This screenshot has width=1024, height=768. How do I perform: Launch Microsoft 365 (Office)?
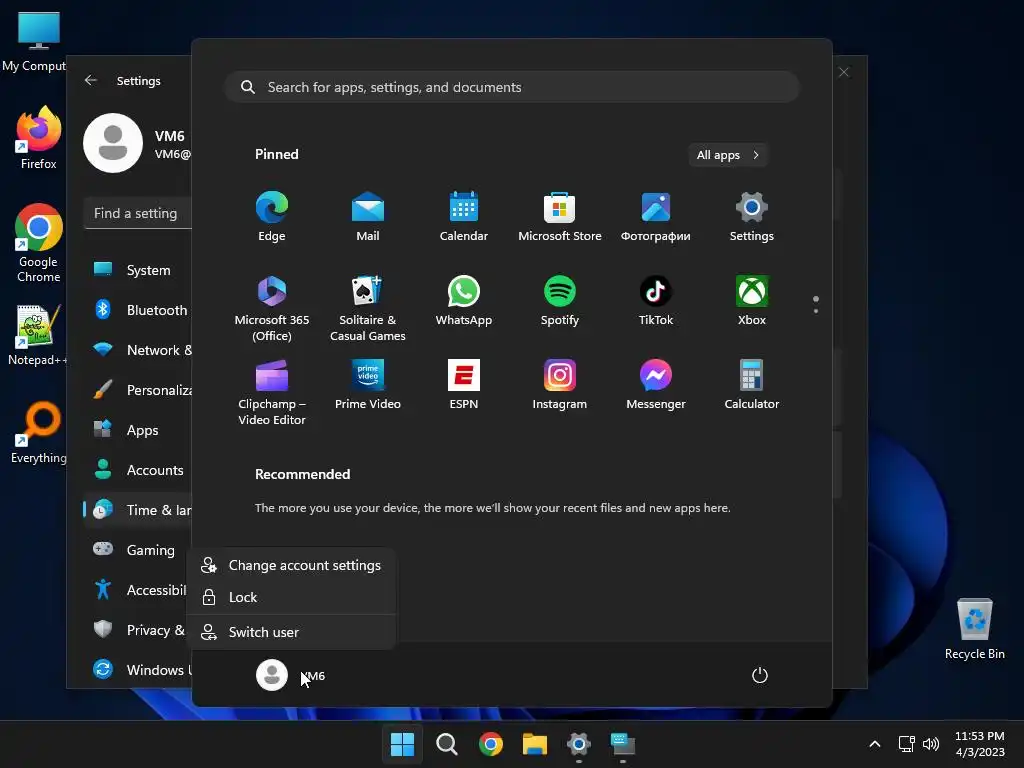[x=272, y=308]
